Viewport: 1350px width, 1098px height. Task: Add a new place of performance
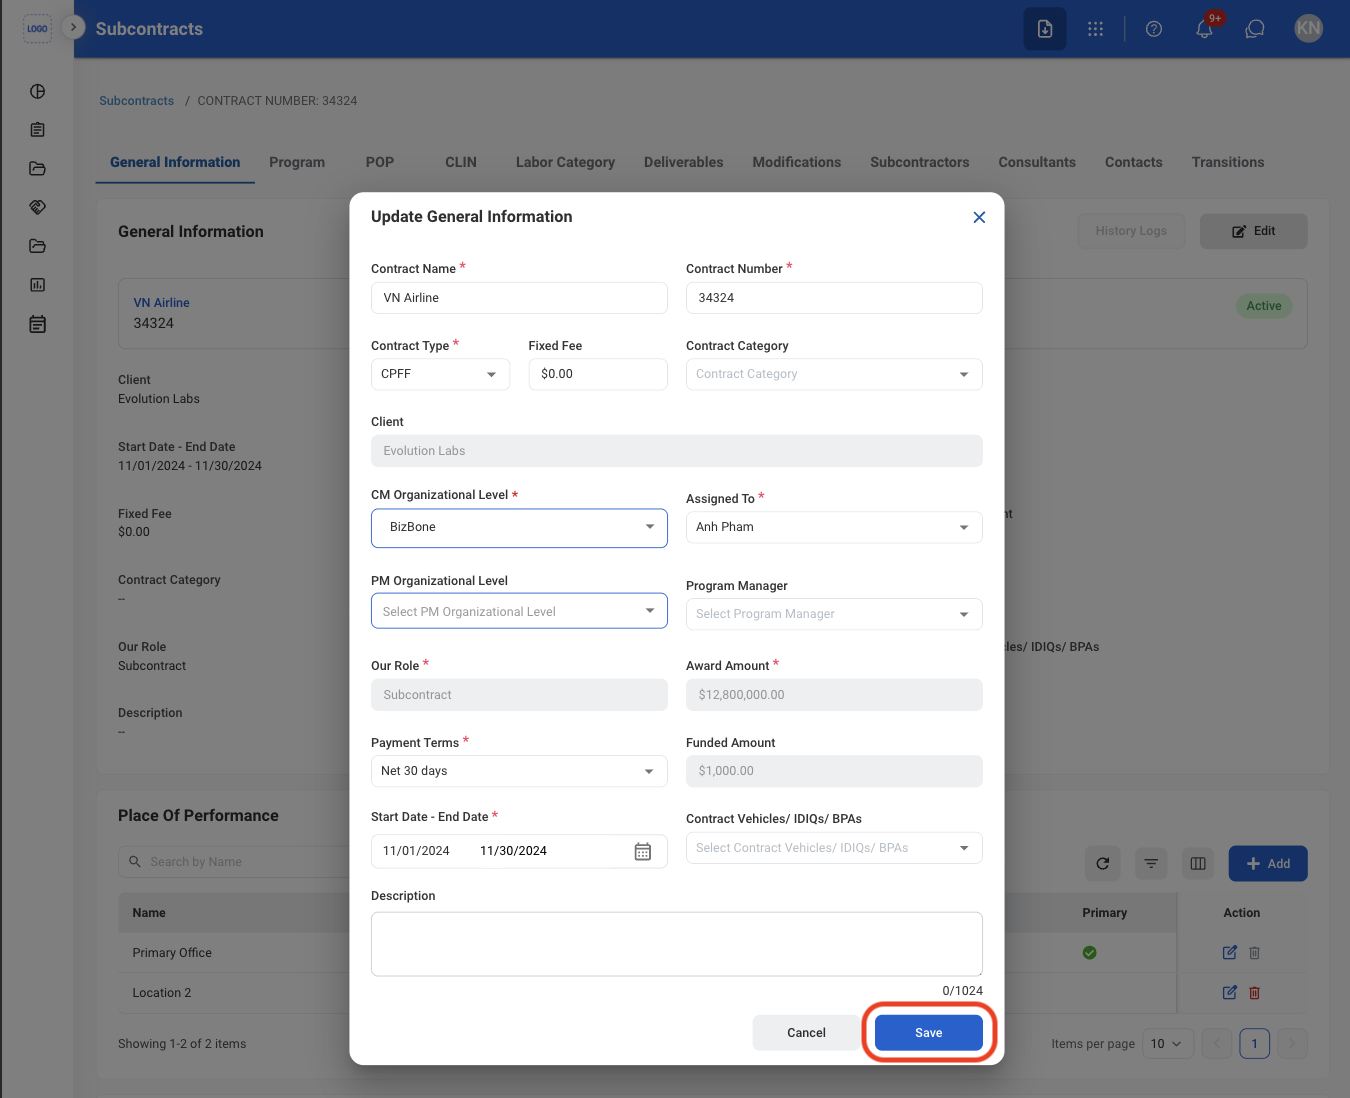tap(1268, 864)
